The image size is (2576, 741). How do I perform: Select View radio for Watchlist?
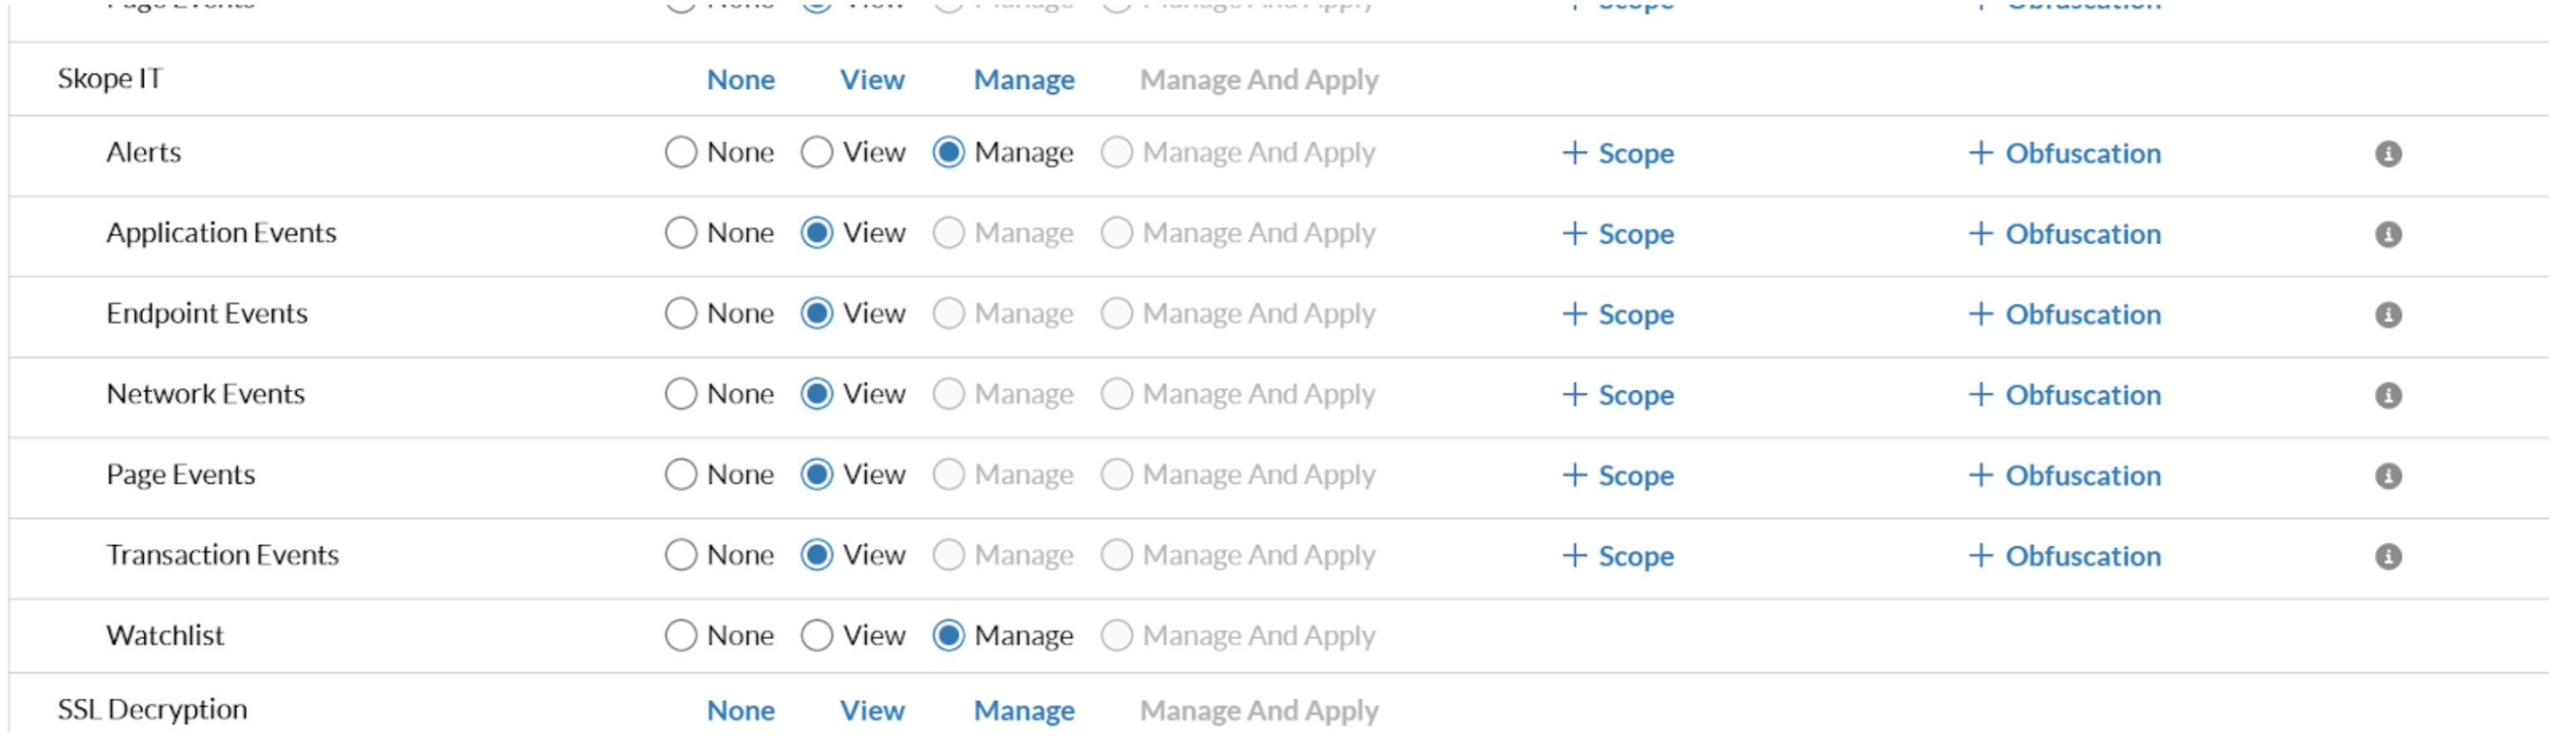click(817, 635)
